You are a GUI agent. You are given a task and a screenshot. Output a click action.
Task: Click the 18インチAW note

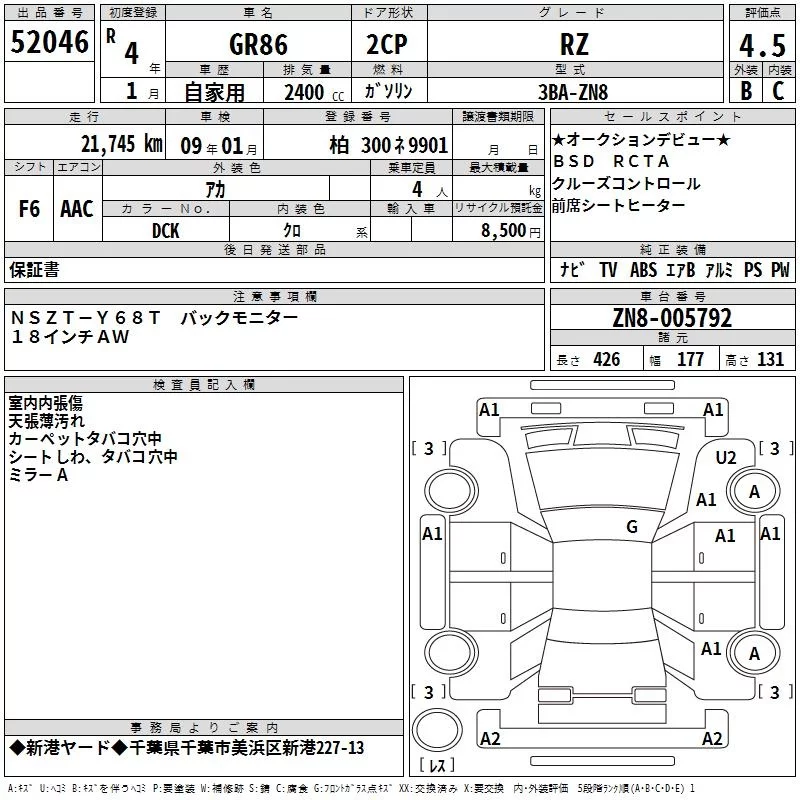[x=70, y=337]
